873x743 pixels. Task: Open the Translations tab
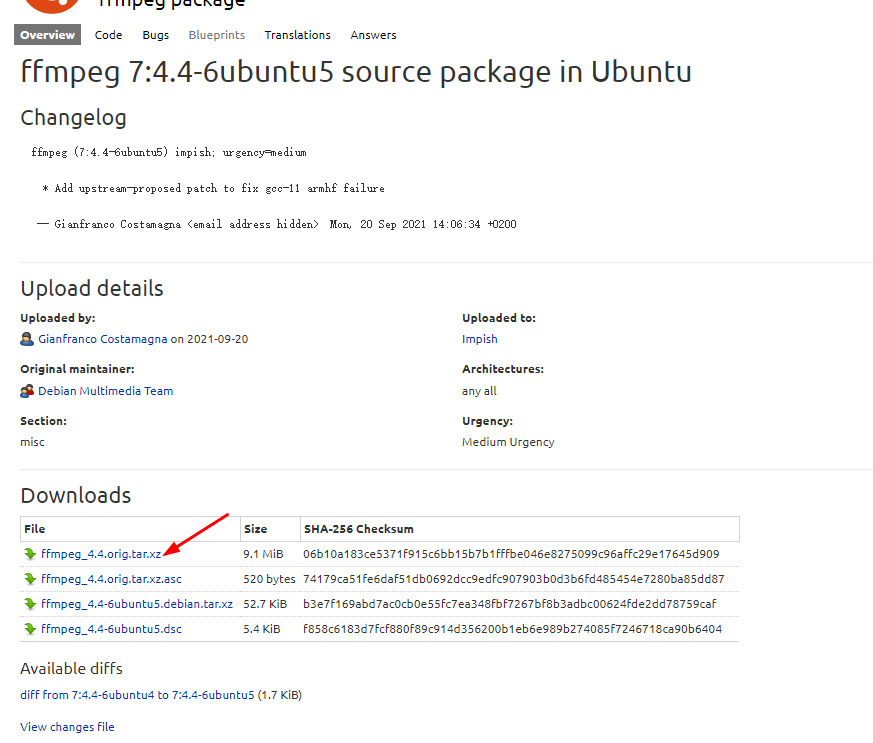tap(297, 34)
